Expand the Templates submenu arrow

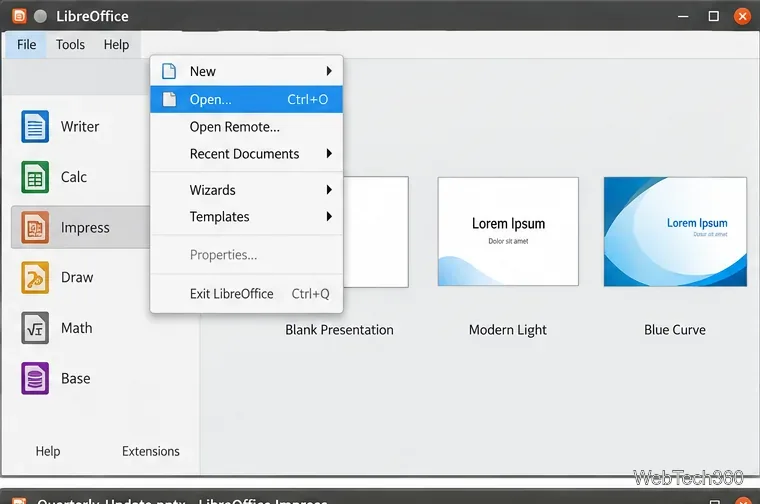point(329,217)
